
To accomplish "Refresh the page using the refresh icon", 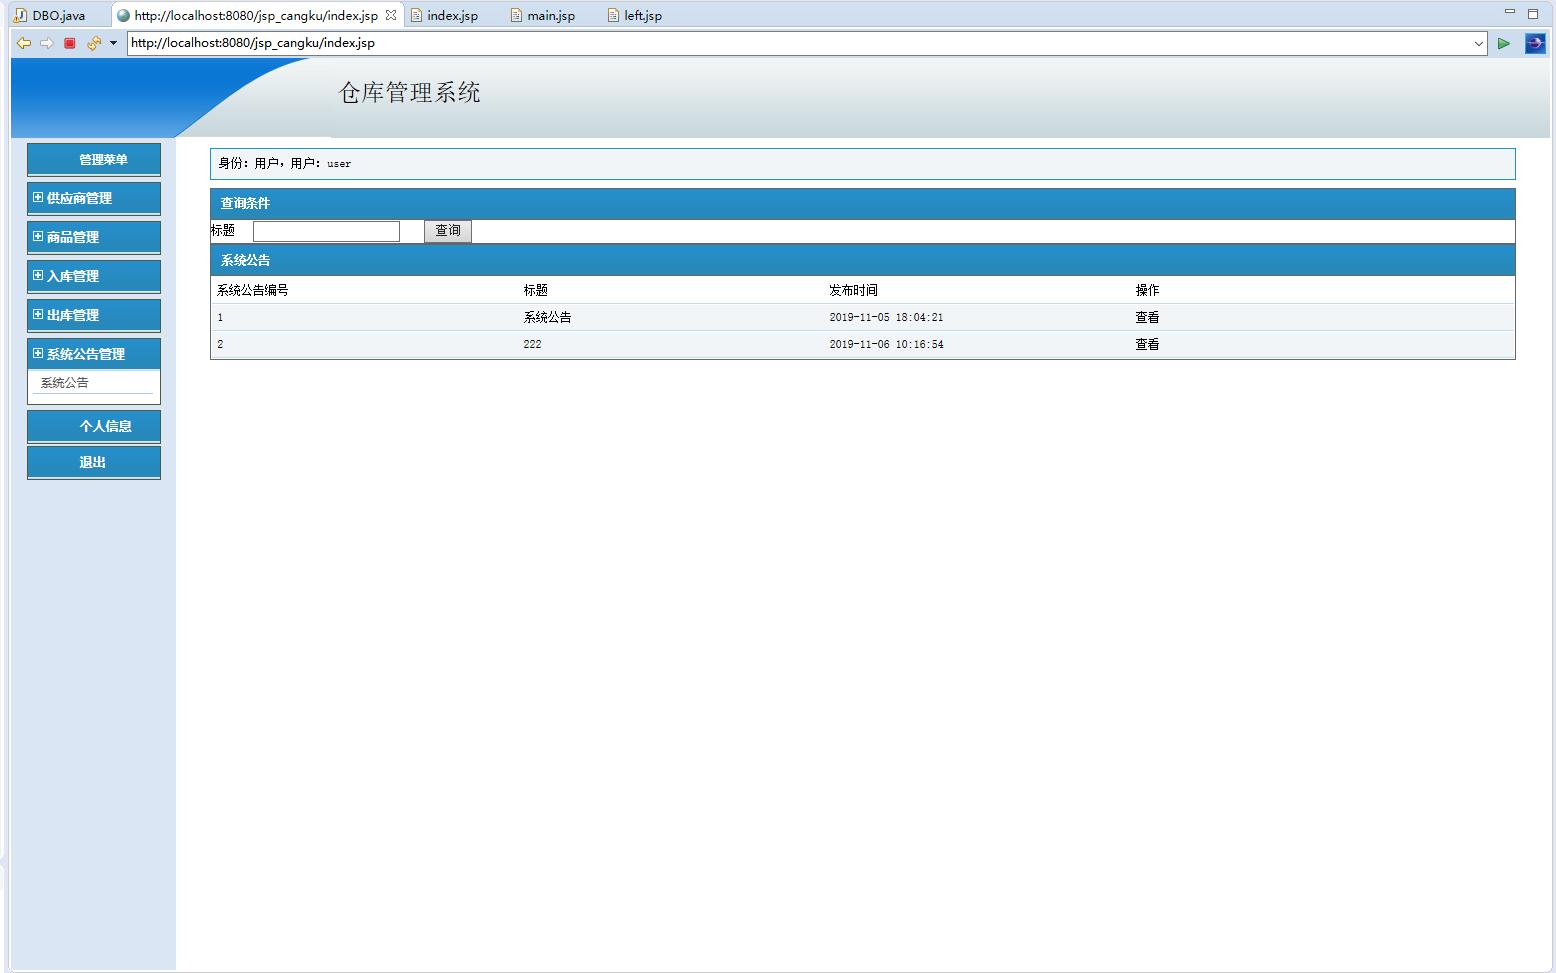I will 92,43.
